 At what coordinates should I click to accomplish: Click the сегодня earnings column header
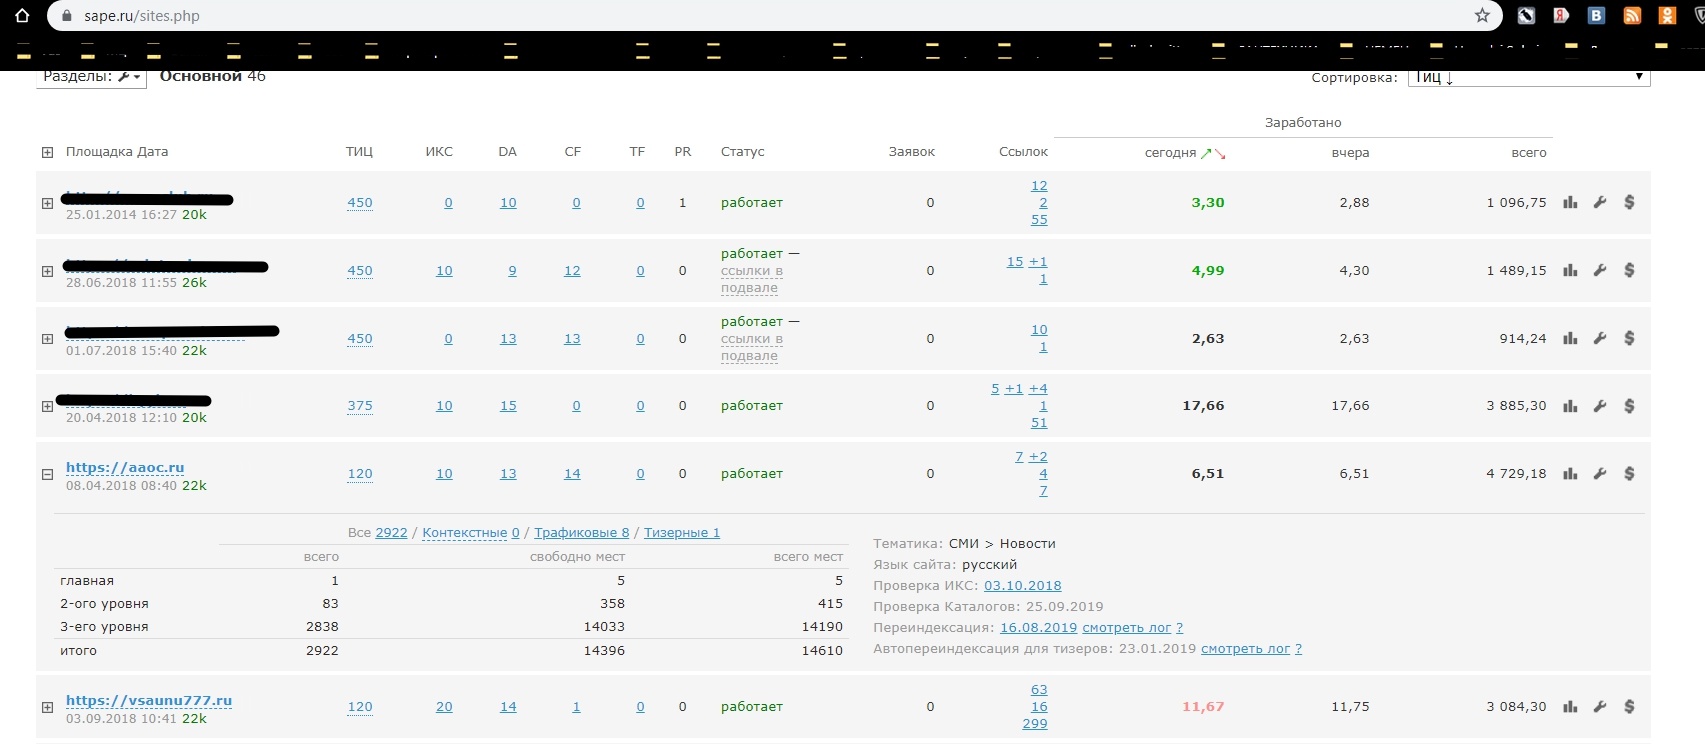pyautogui.click(x=1170, y=153)
